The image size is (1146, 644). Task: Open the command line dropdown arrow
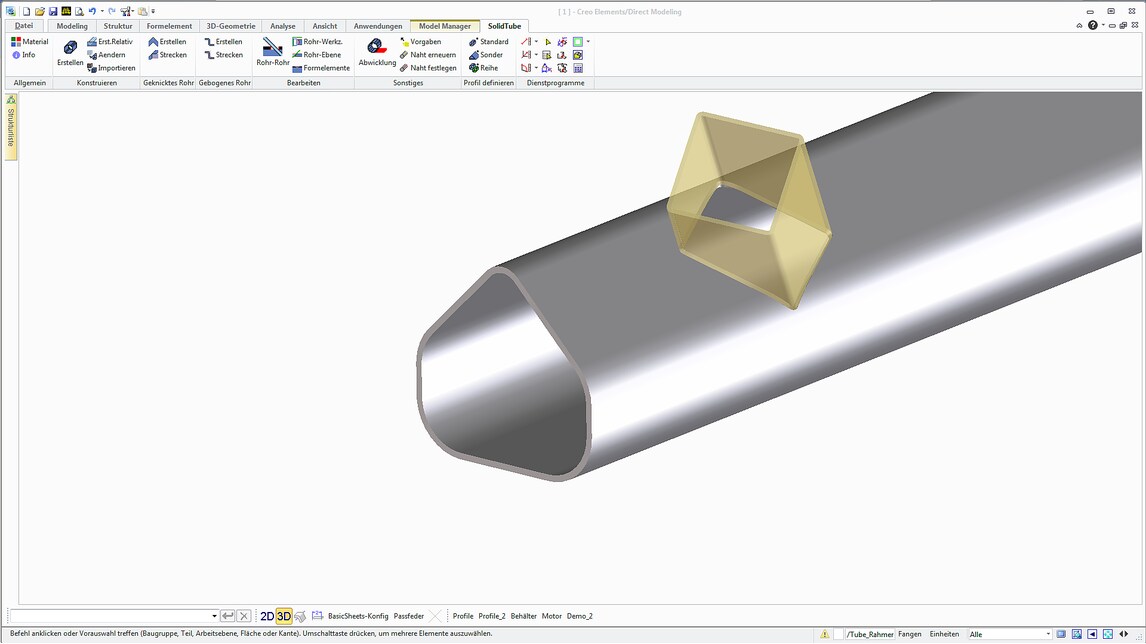pos(214,616)
